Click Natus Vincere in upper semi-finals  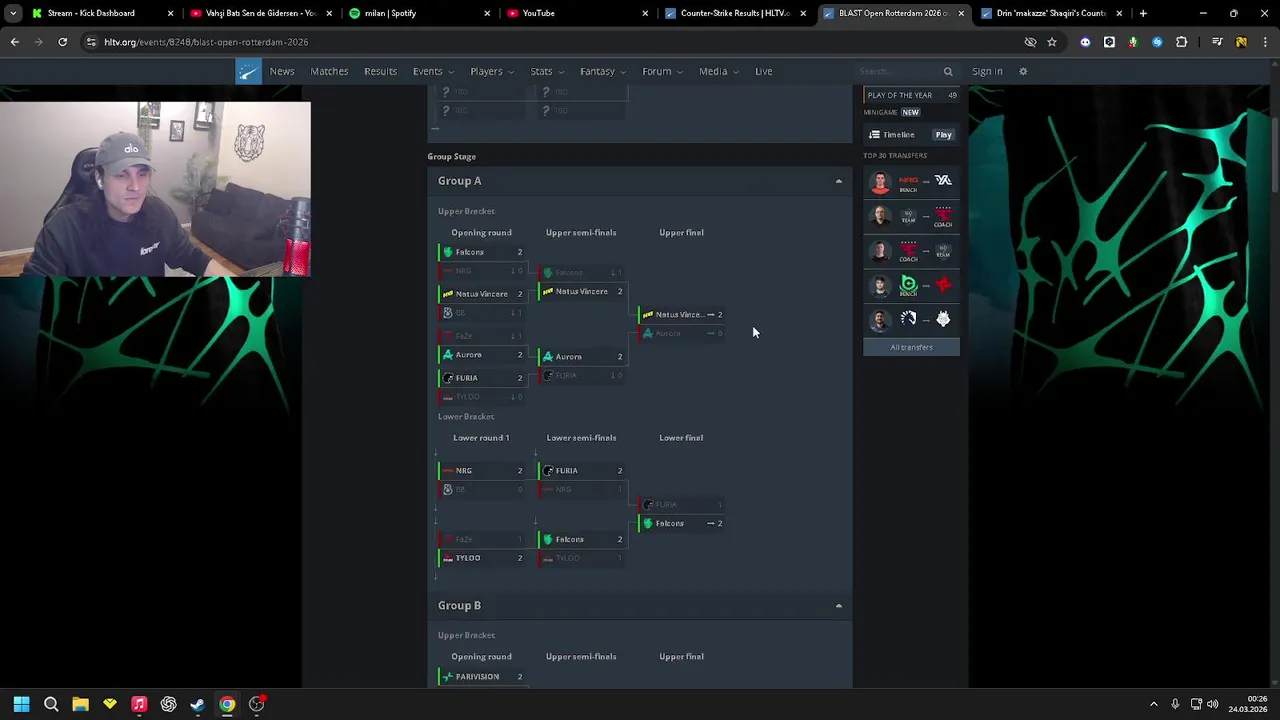point(582,292)
